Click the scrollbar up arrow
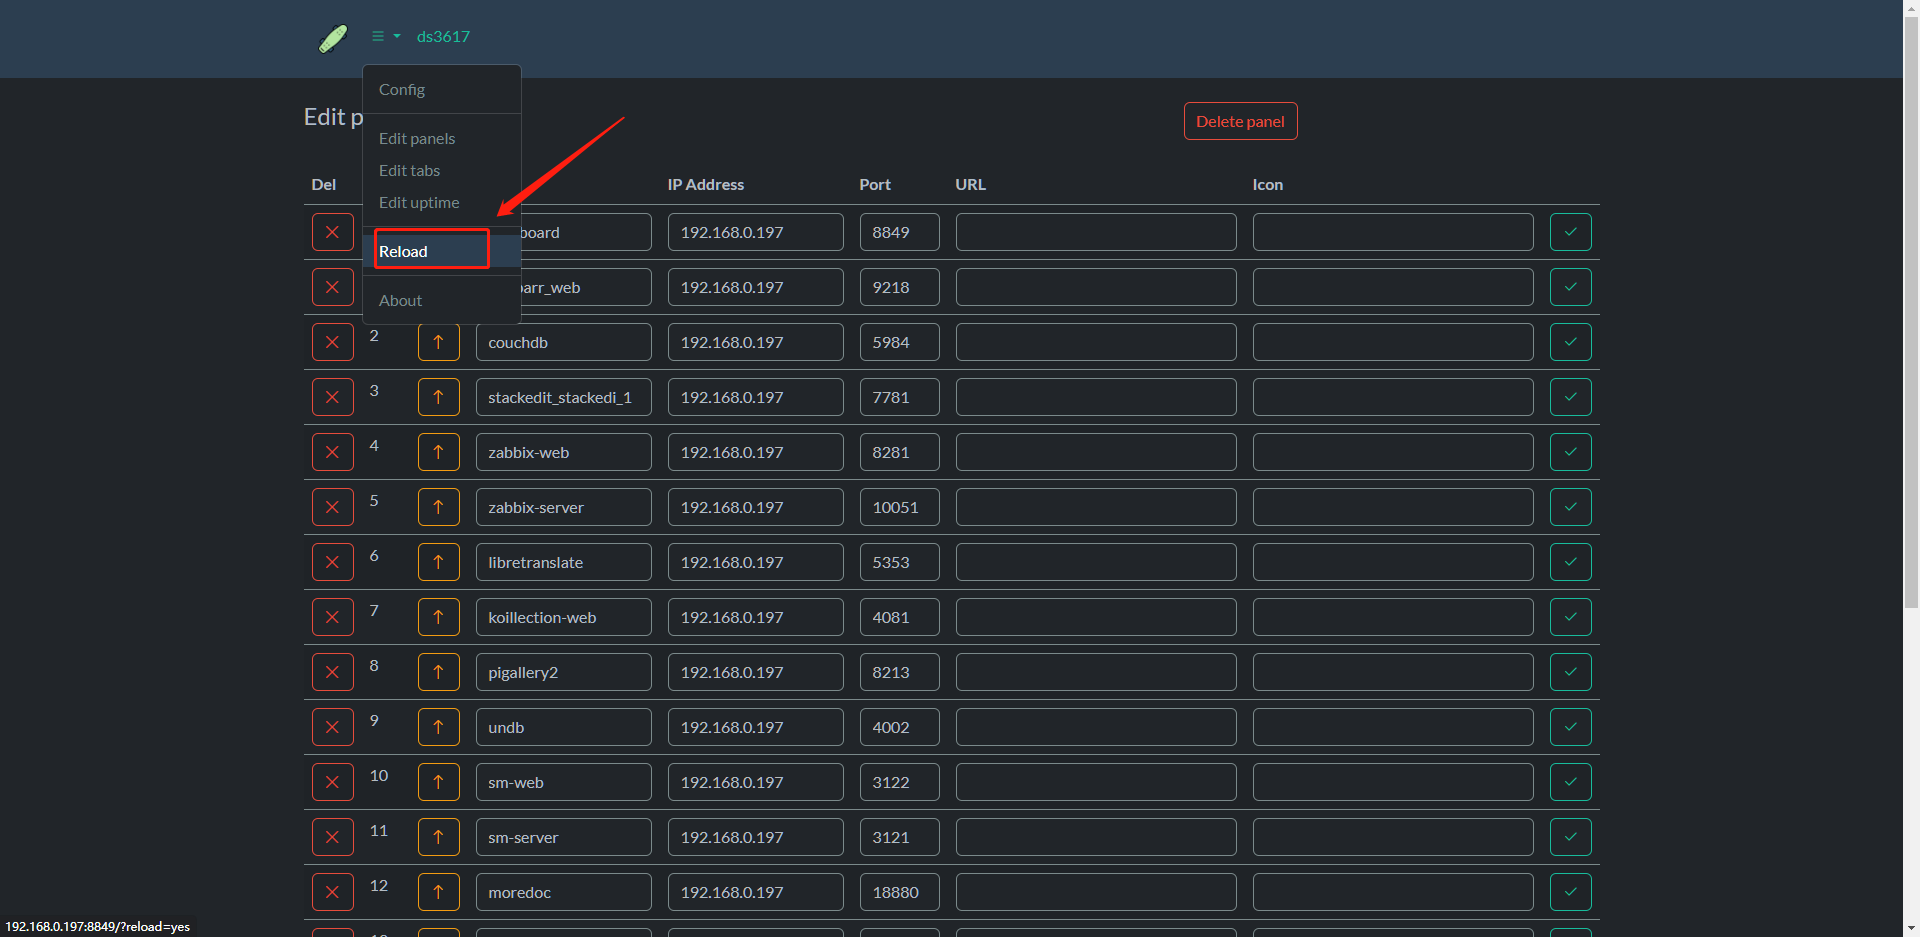The image size is (1920, 937). 1911,8
